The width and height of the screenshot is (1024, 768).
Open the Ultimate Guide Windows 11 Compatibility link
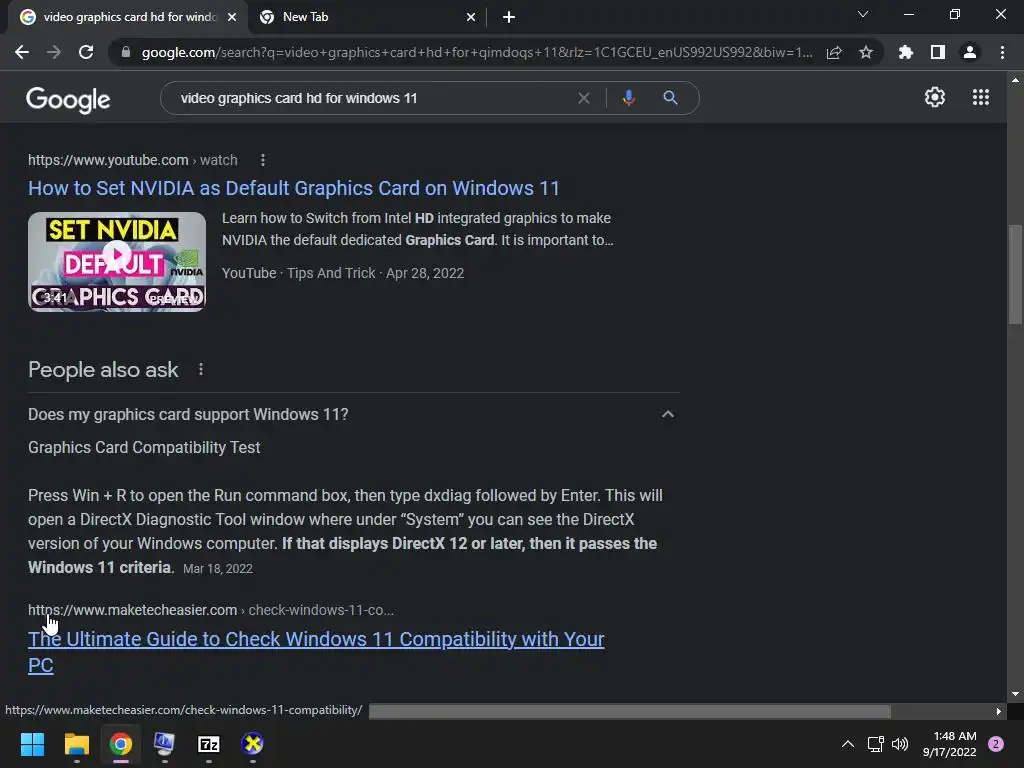pyautogui.click(x=316, y=652)
